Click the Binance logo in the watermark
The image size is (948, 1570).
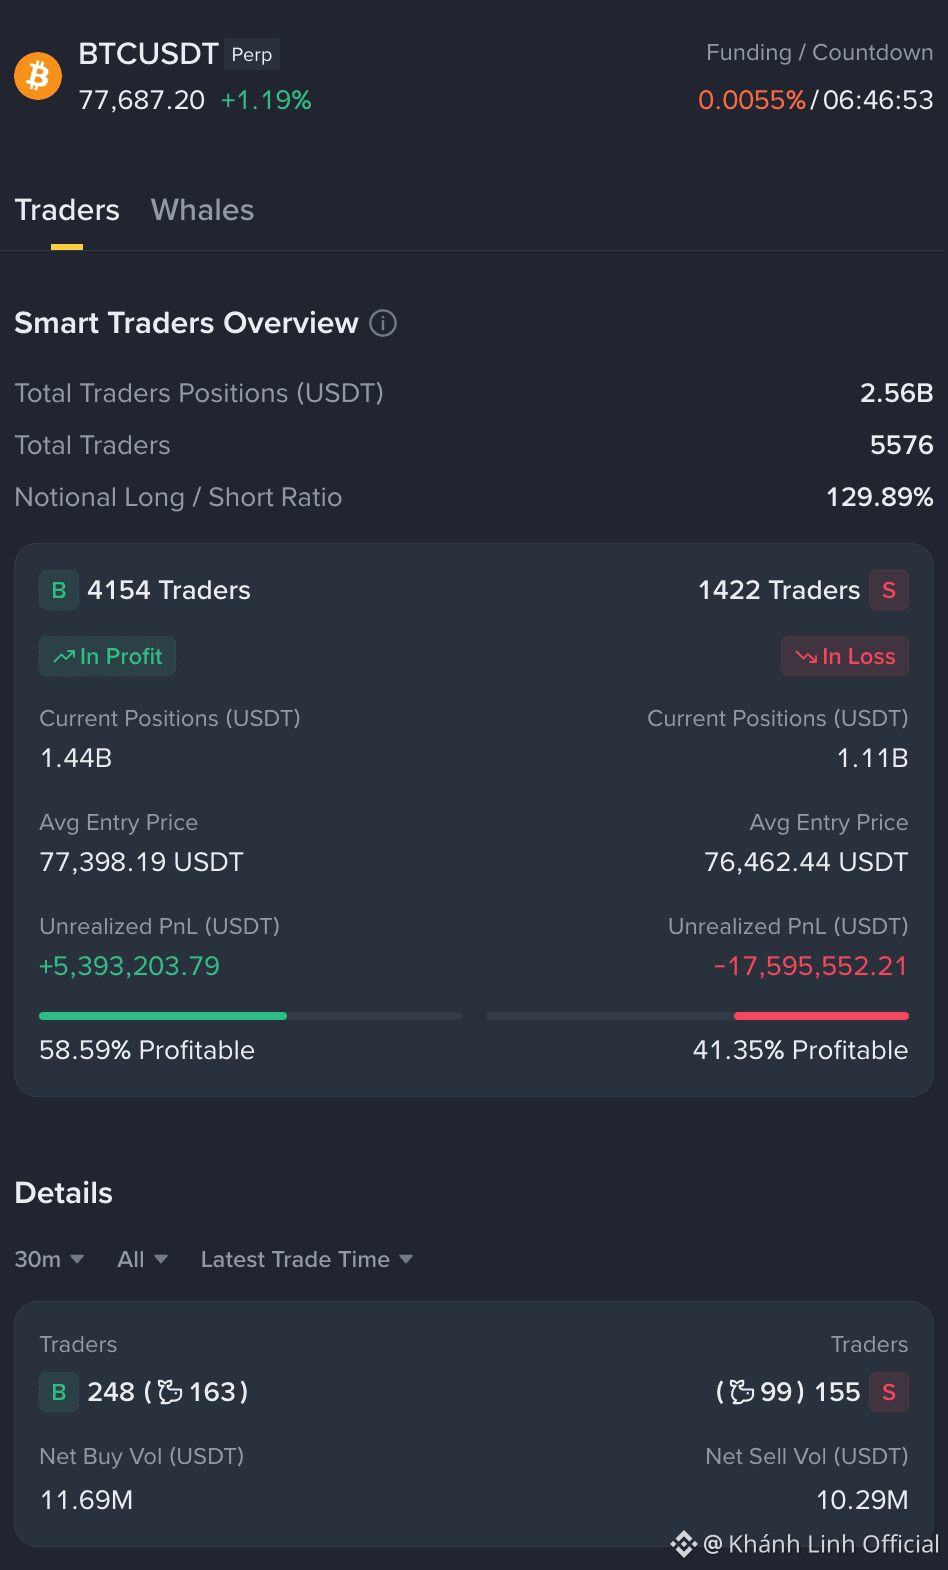[x=684, y=1544]
